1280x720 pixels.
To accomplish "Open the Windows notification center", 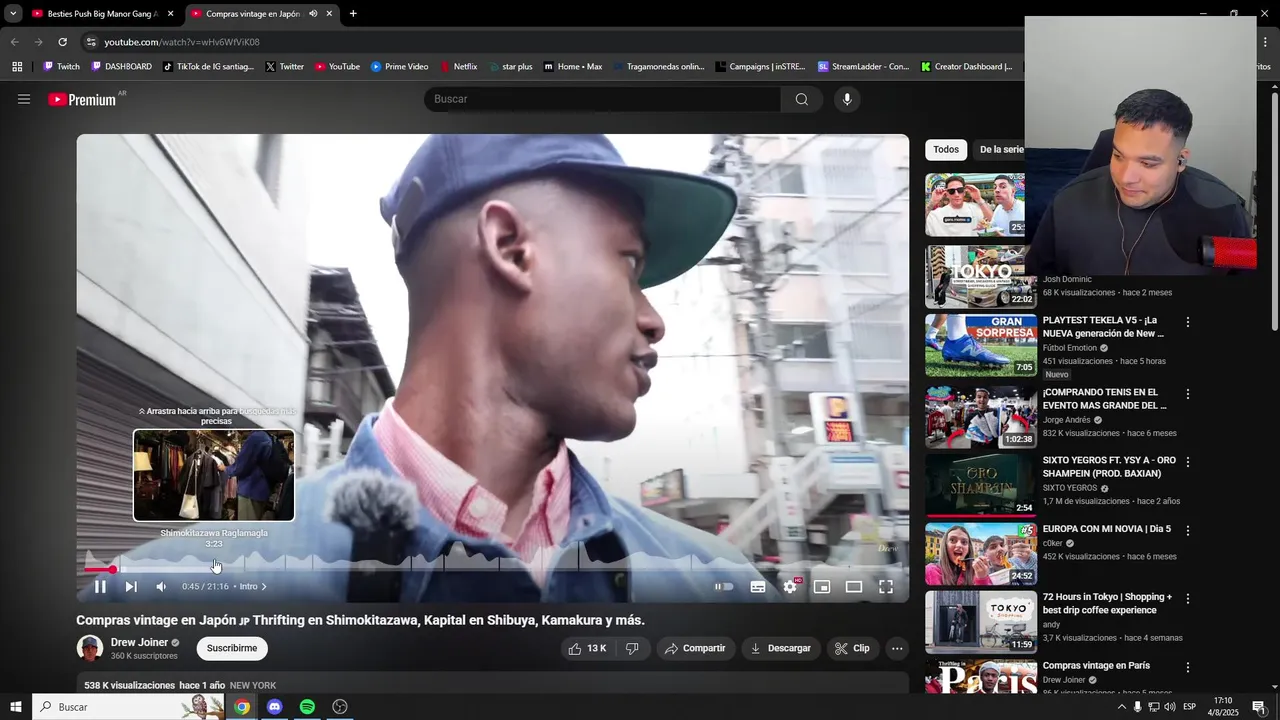I will click(1259, 707).
